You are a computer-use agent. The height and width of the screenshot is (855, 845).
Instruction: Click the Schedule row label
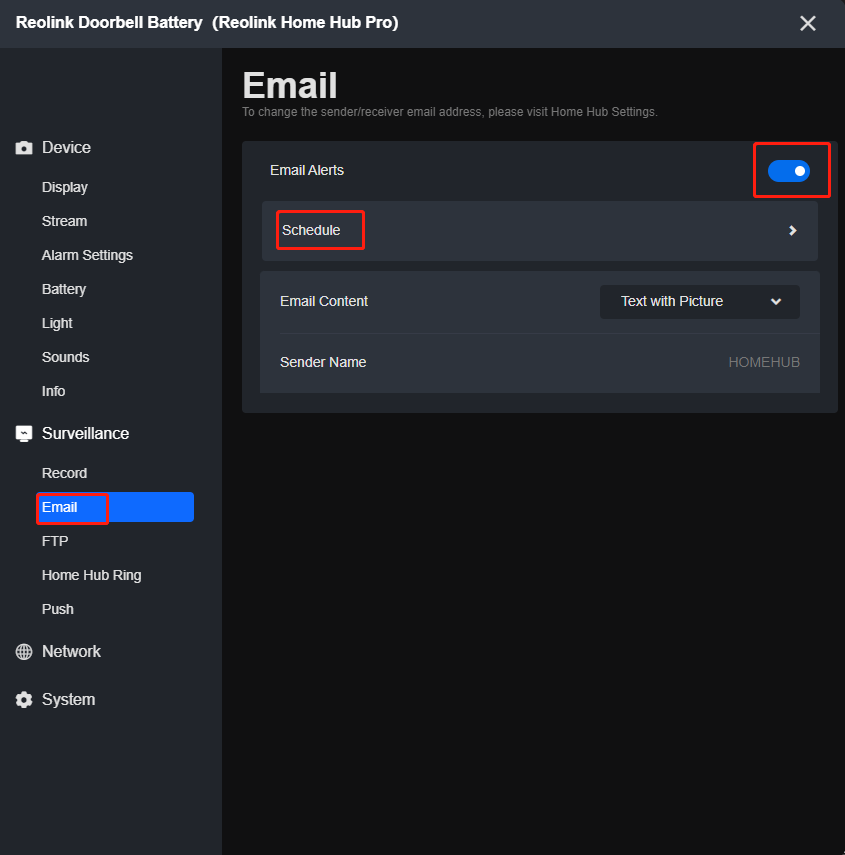(x=311, y=230)
